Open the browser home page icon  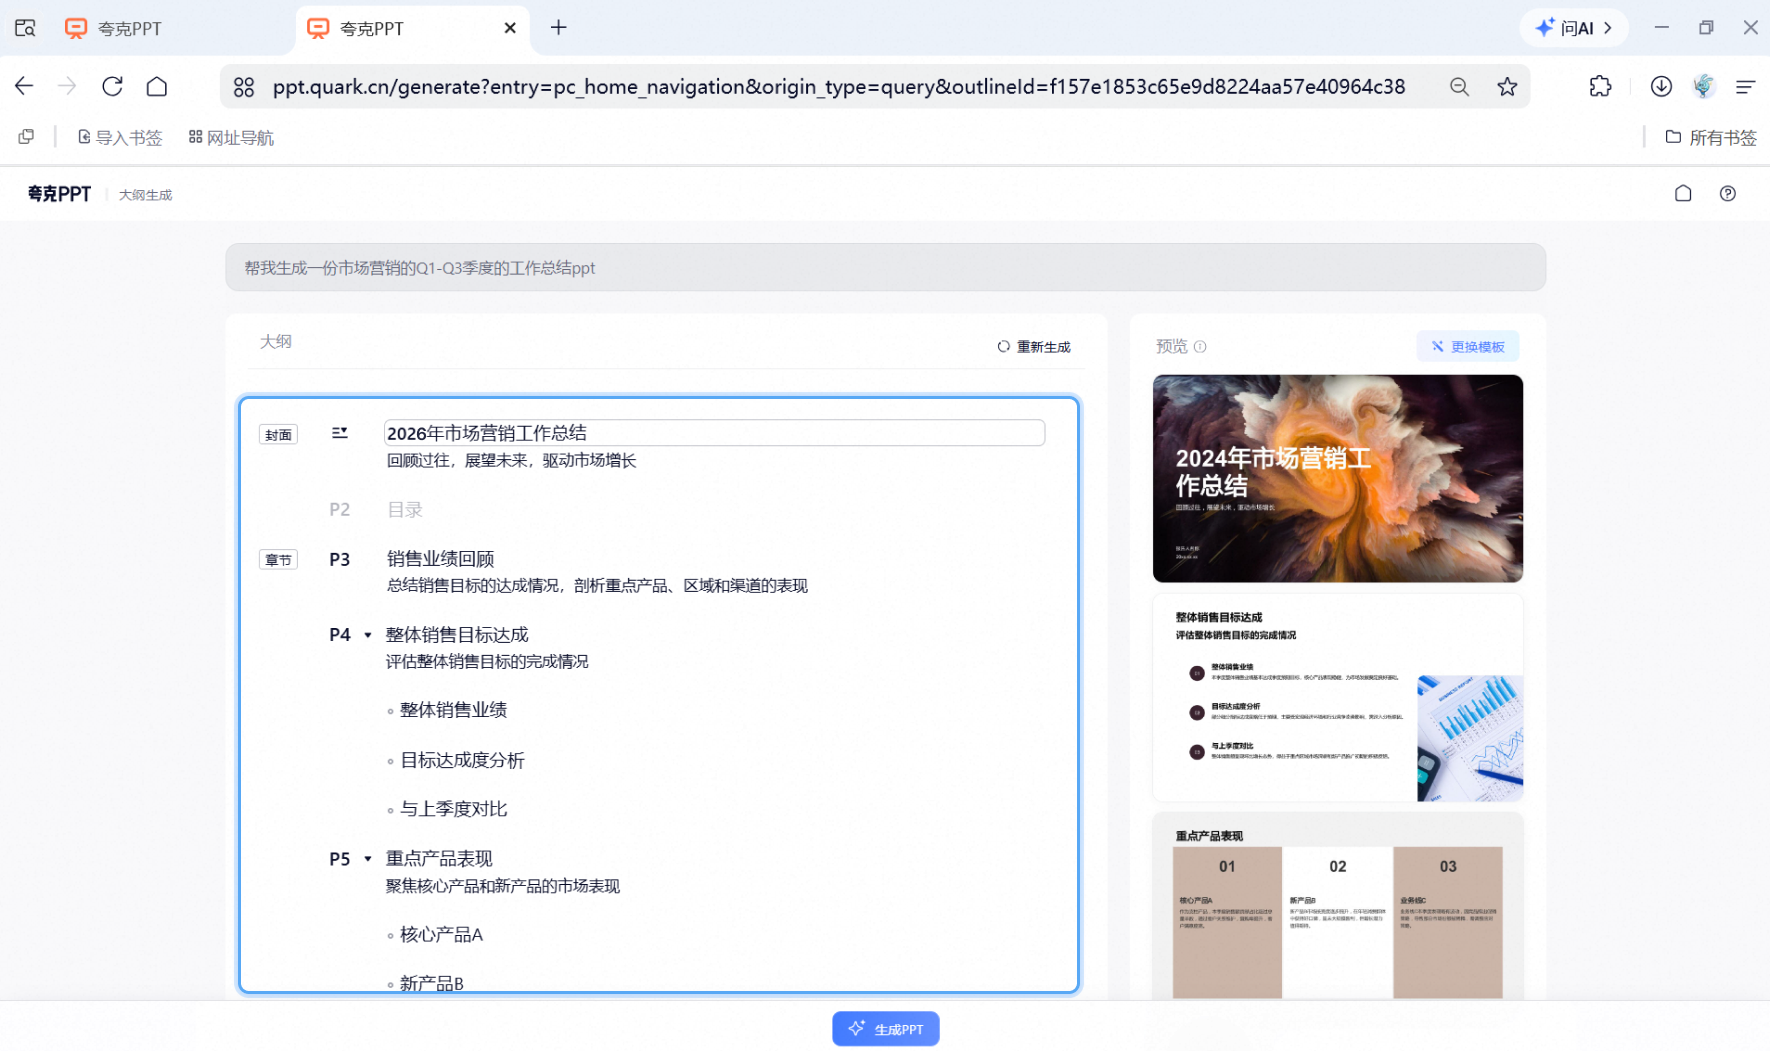(x=157, y=86)
